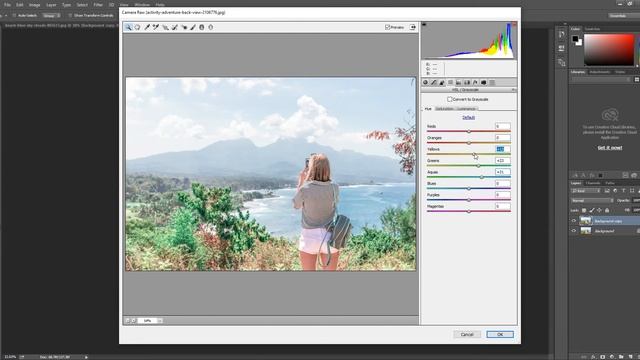Viewport: 640px width, 360px height.
Task: Switch to the Luminance tab
Action: click(x=466, y=109)
